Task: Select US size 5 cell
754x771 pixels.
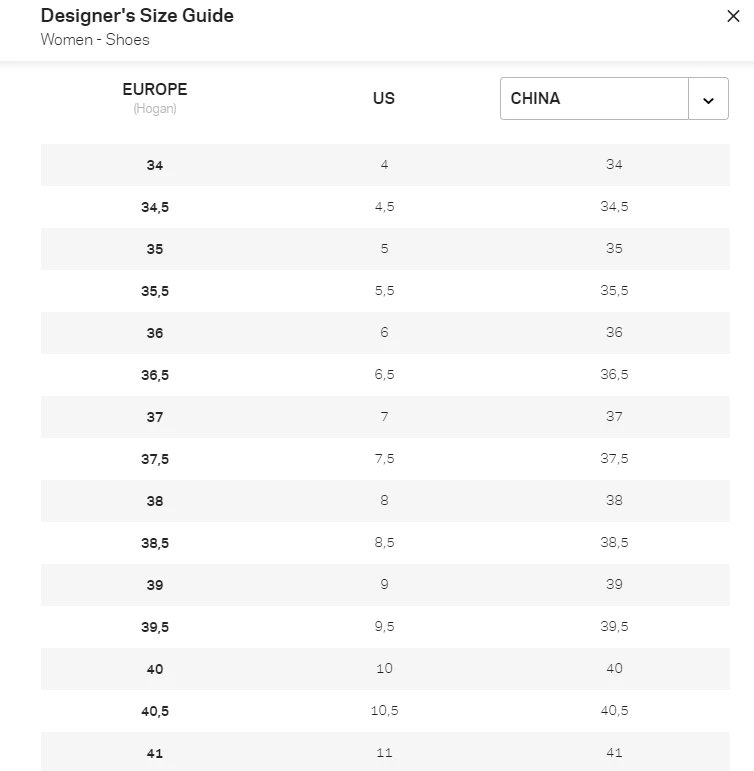Action: click(384, 249)
